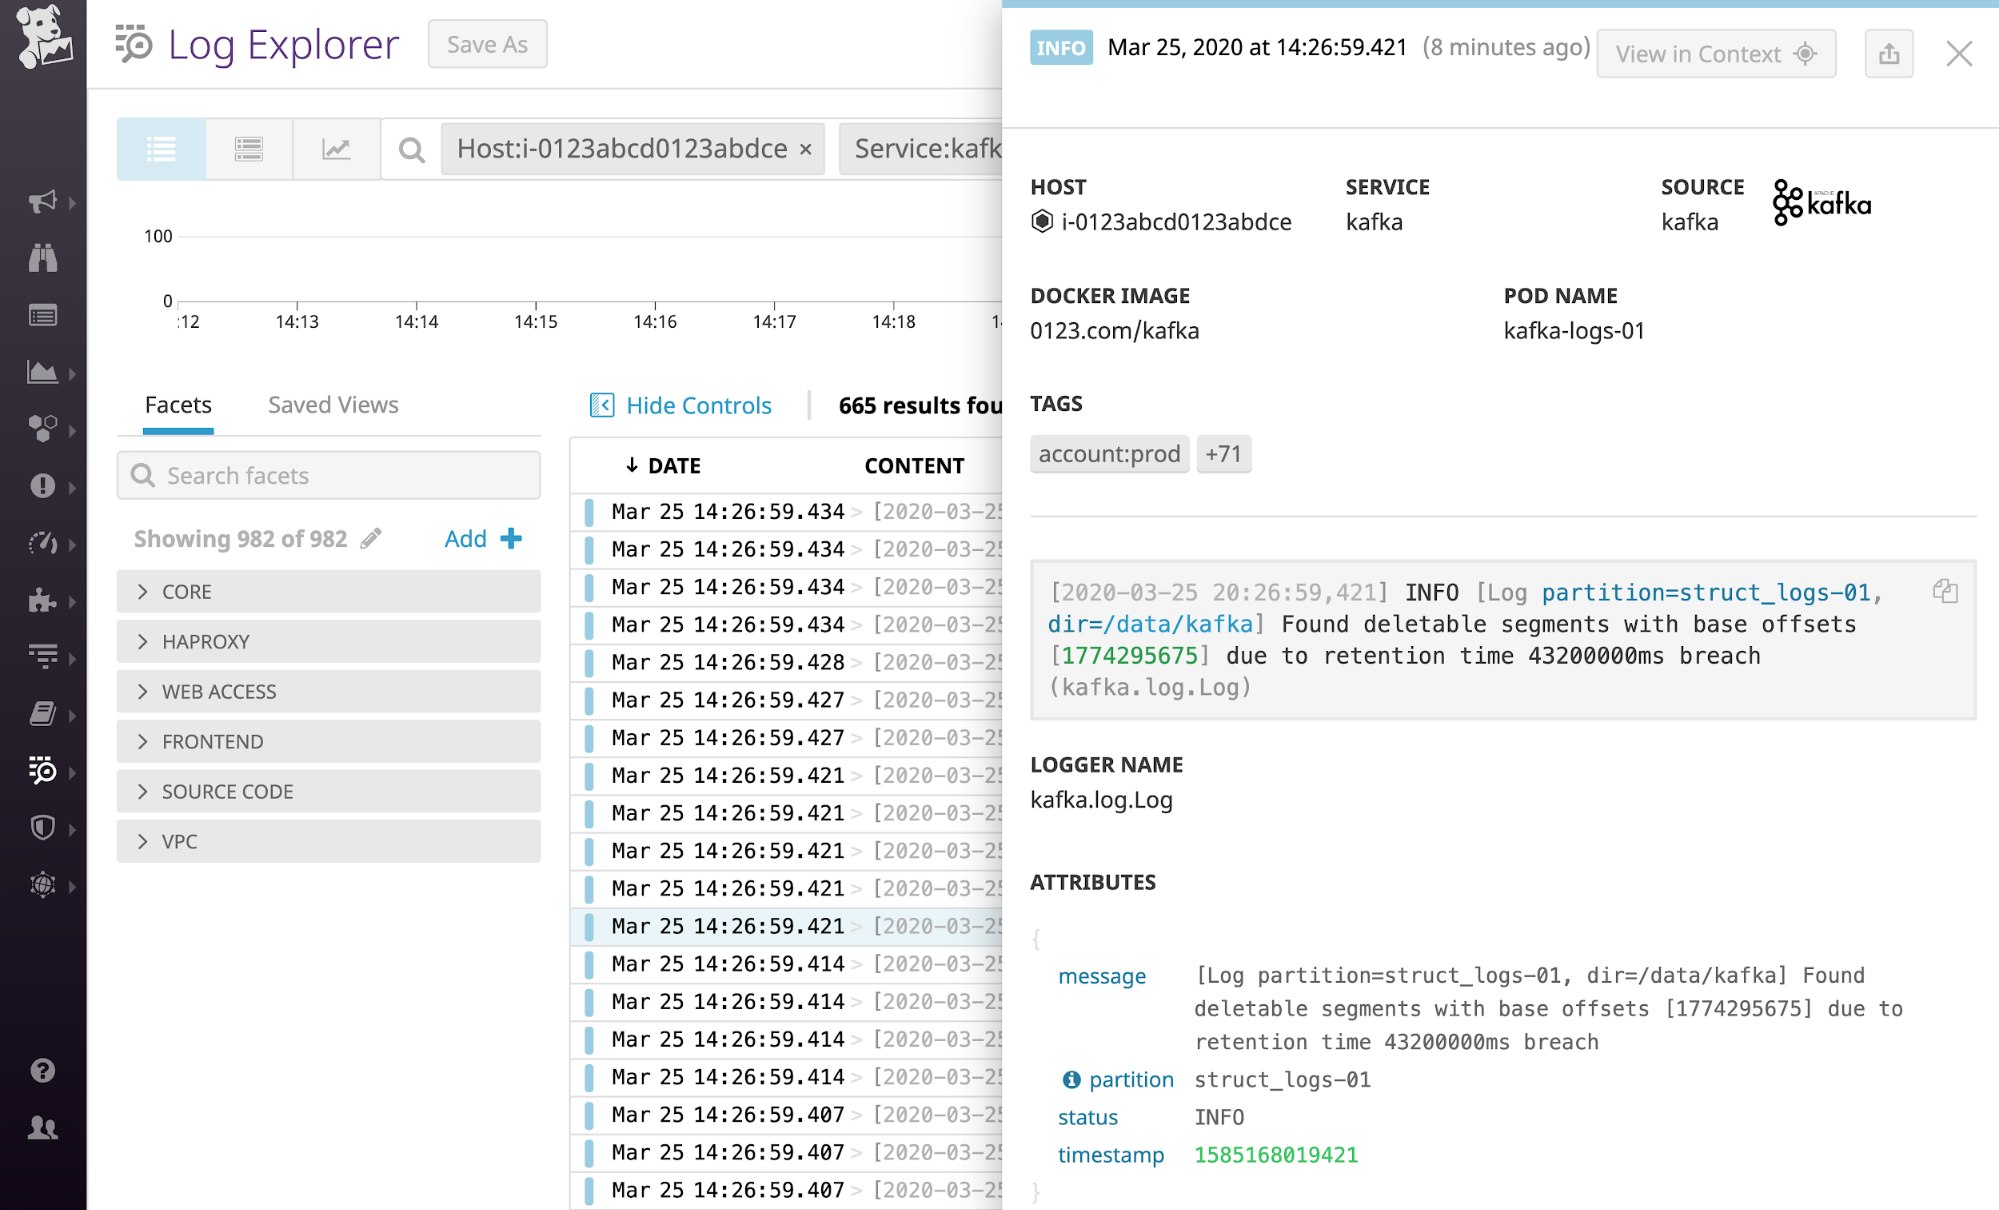This screenshot has width=1999, height=1210.
Task: Open the binoculars icon in sidebar
Action: pyautogui.click(x=42, y=258)
